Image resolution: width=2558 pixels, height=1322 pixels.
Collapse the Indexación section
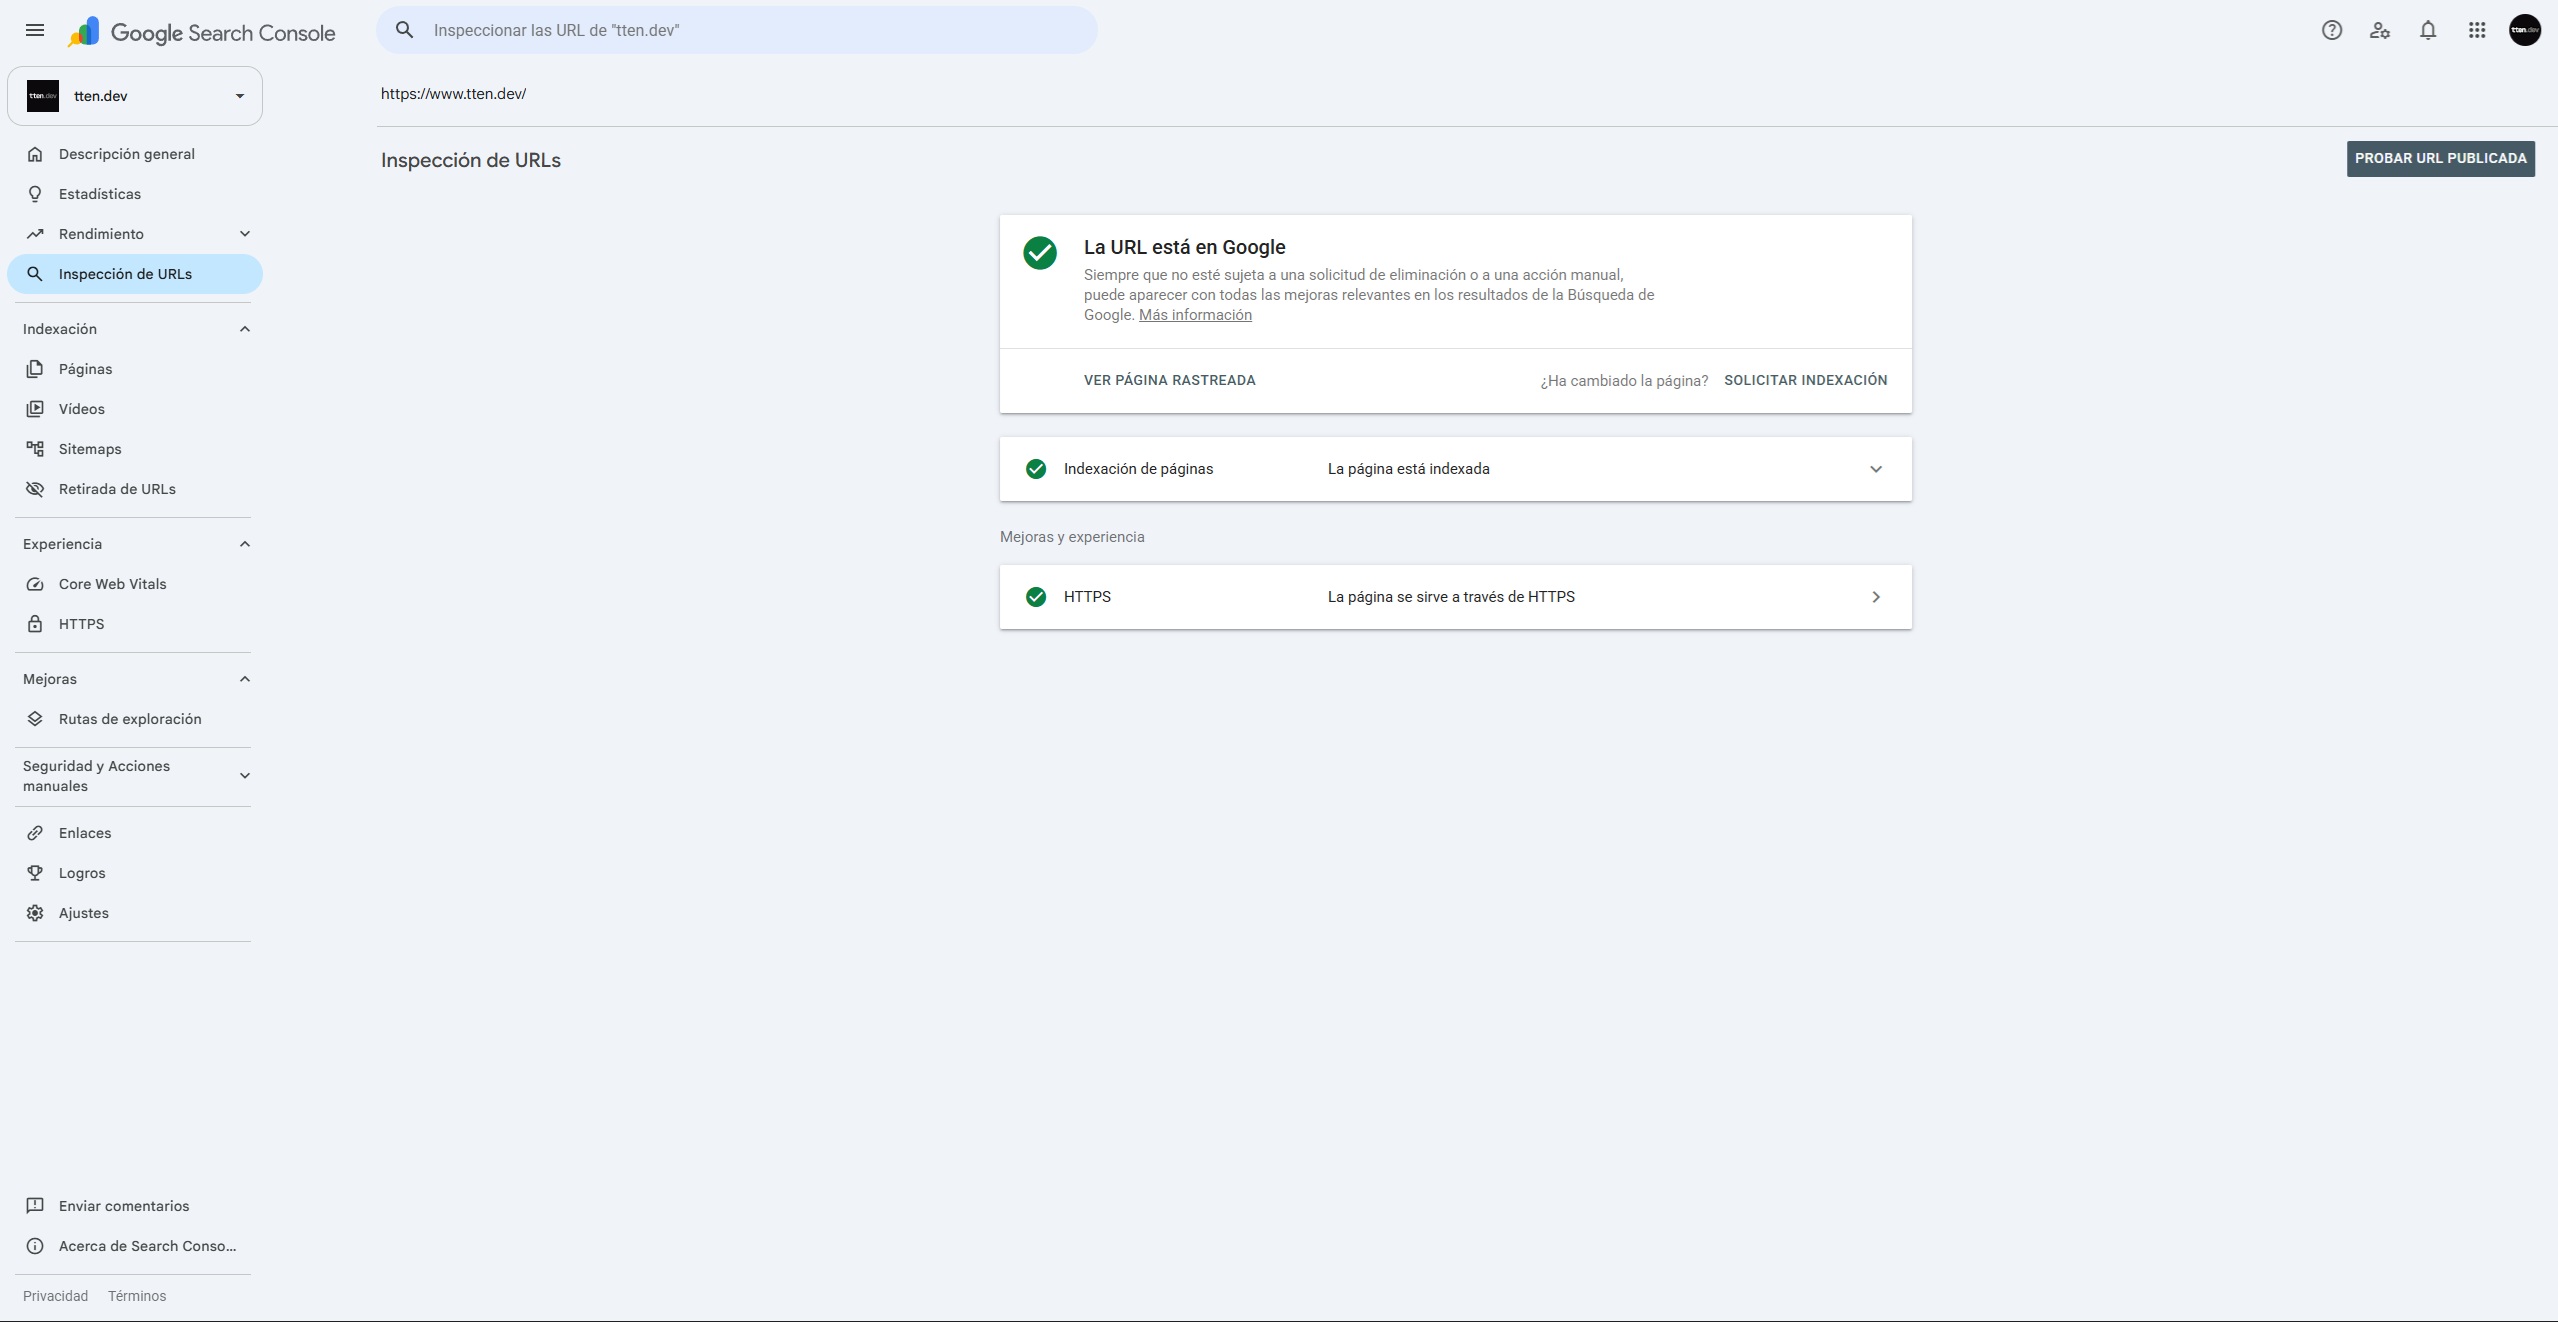click(244, 329)
